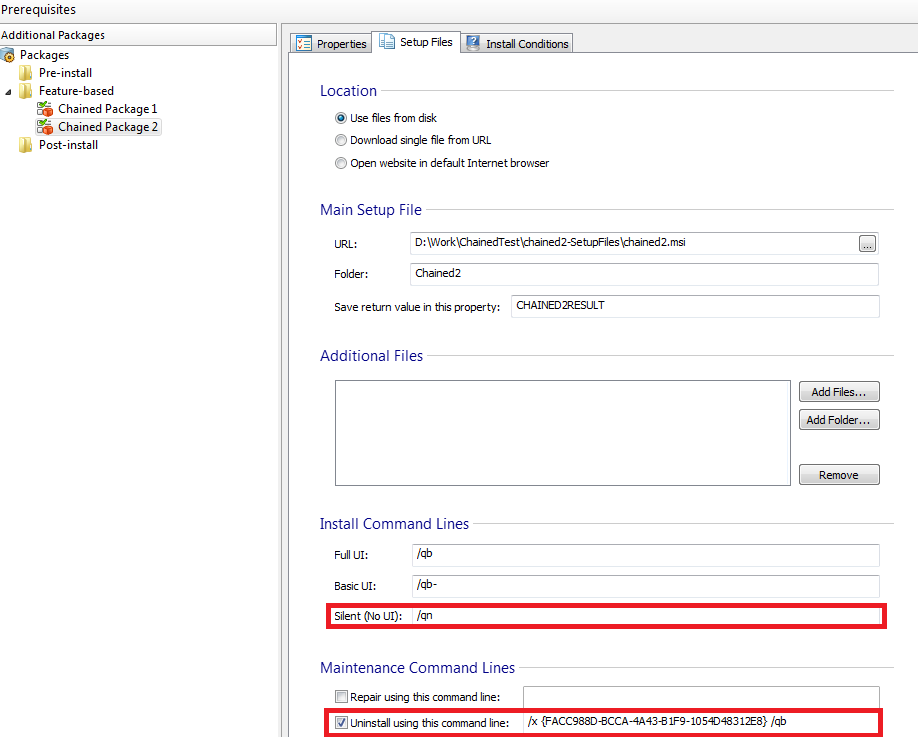Image resolution: width=918 pixels, height=737 pixels.
Task: Select Download single file from URL
Action: coord(341,140)
